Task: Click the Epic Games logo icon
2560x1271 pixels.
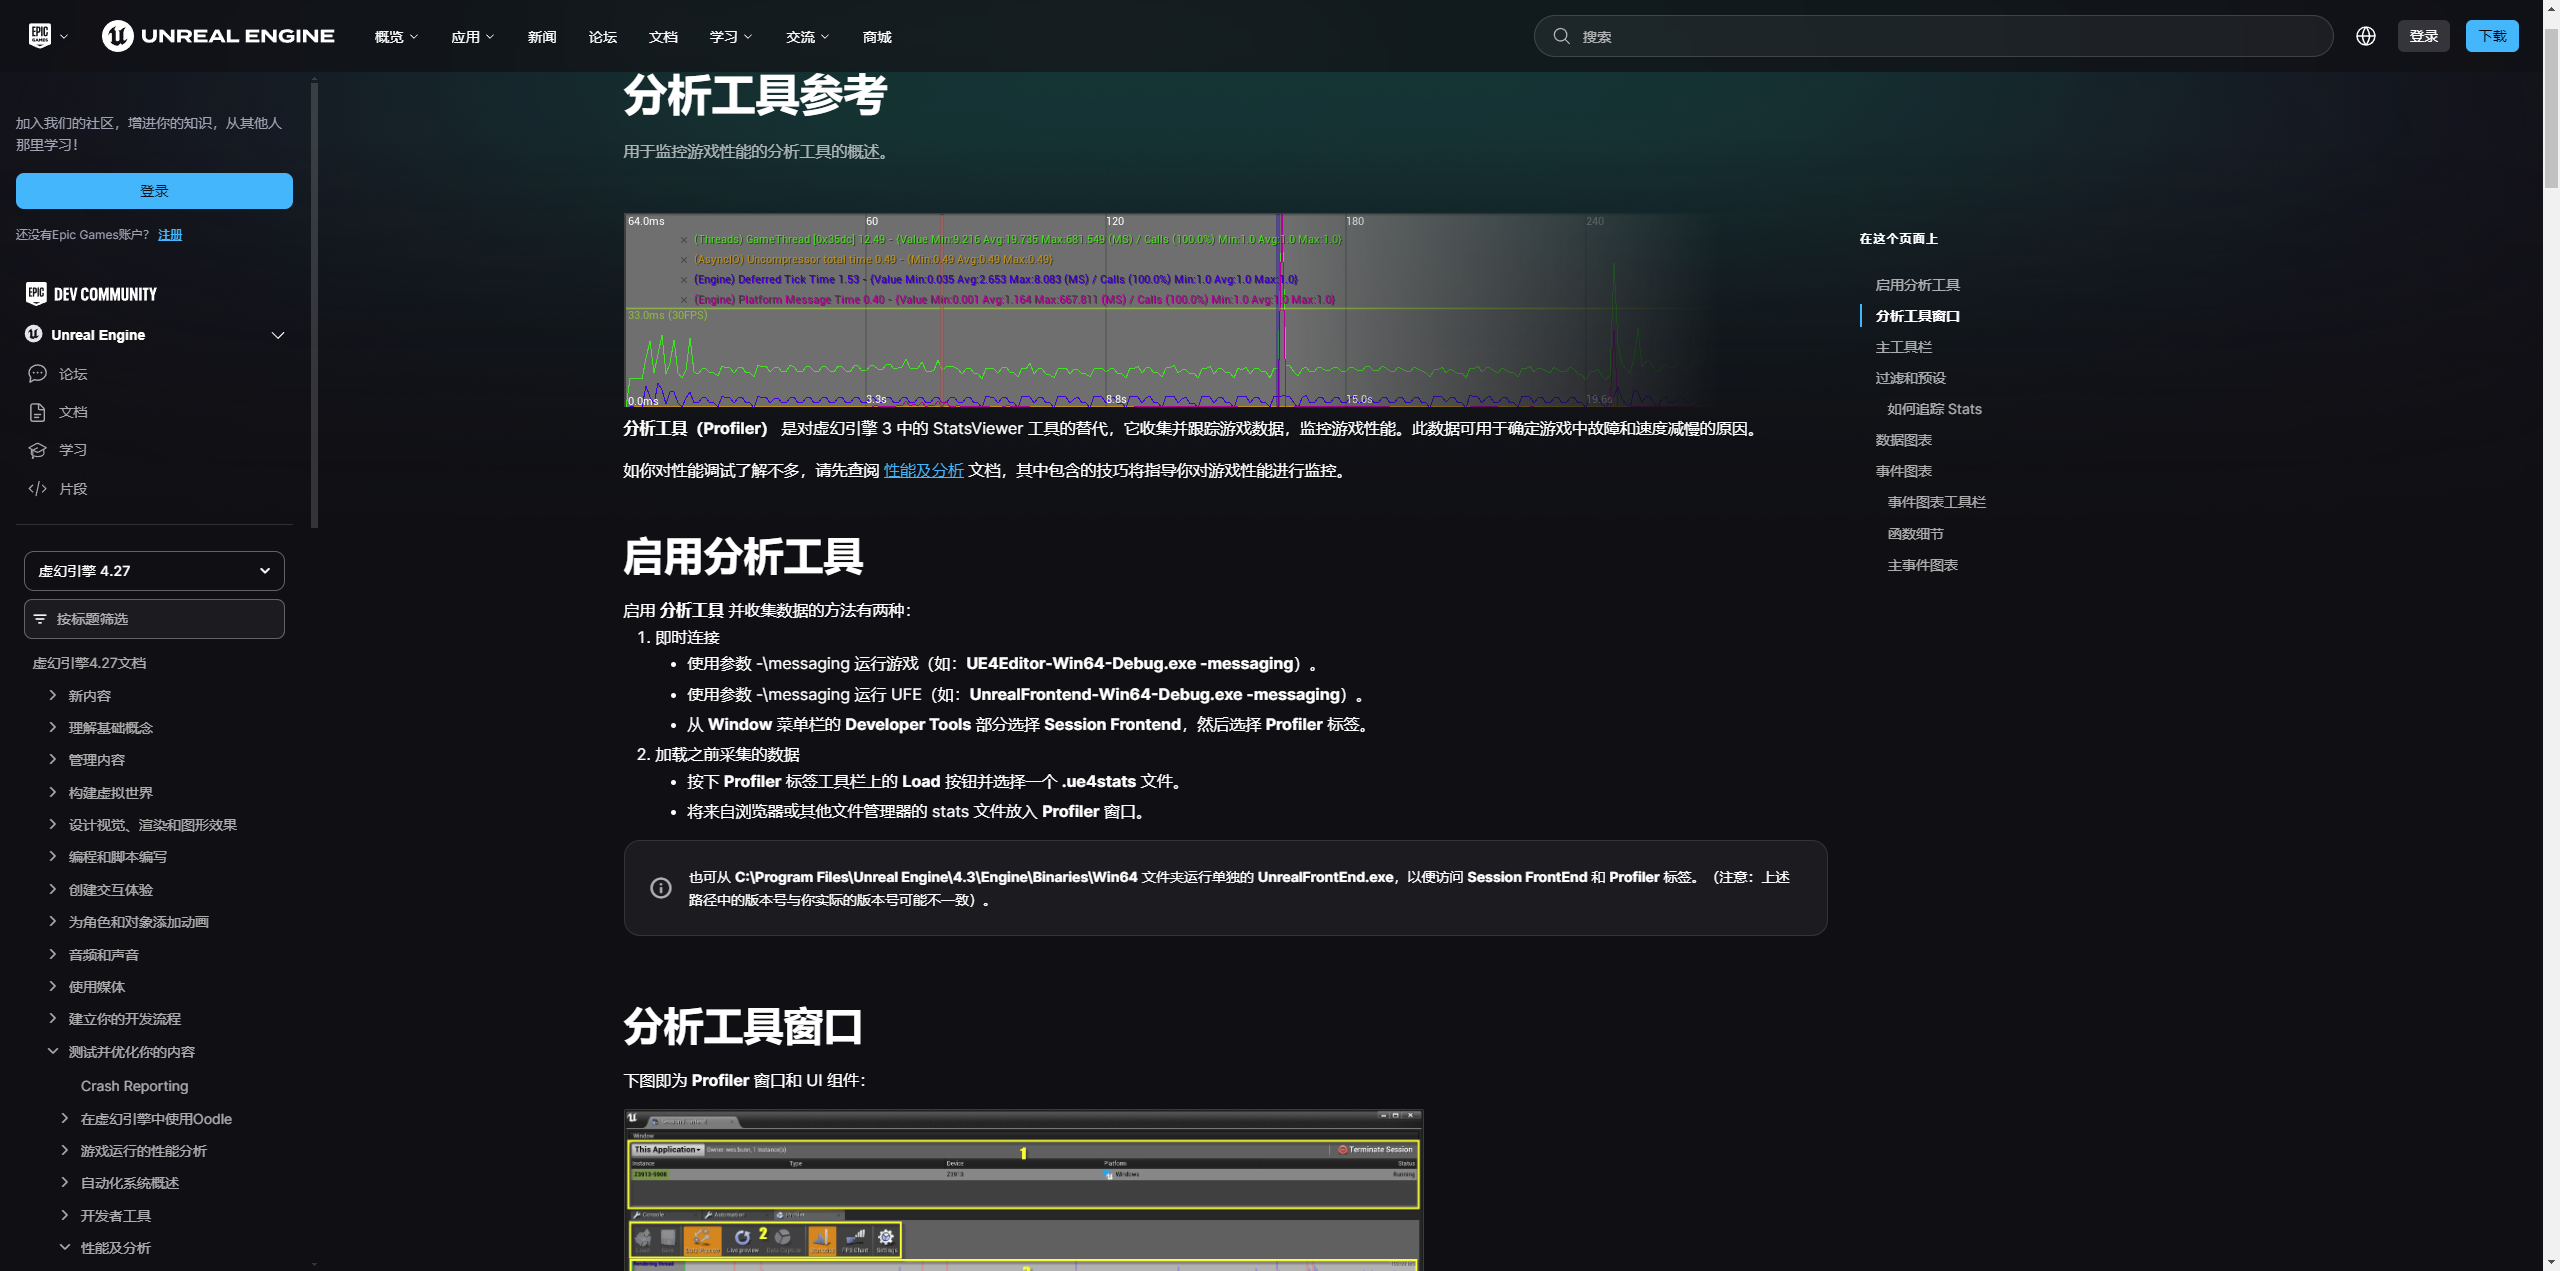Action: (40, 36)
